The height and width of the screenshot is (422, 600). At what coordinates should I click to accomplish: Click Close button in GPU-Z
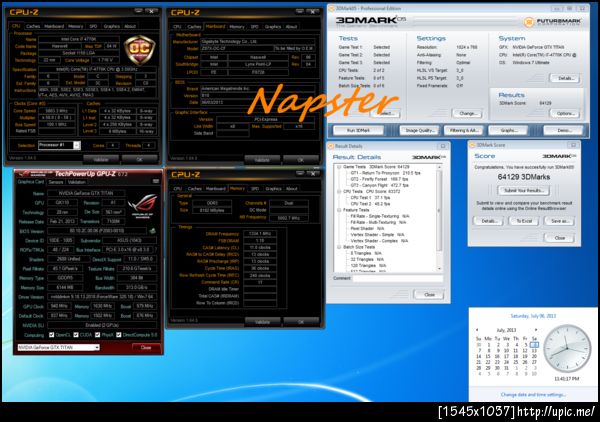(x=146, y=347)
